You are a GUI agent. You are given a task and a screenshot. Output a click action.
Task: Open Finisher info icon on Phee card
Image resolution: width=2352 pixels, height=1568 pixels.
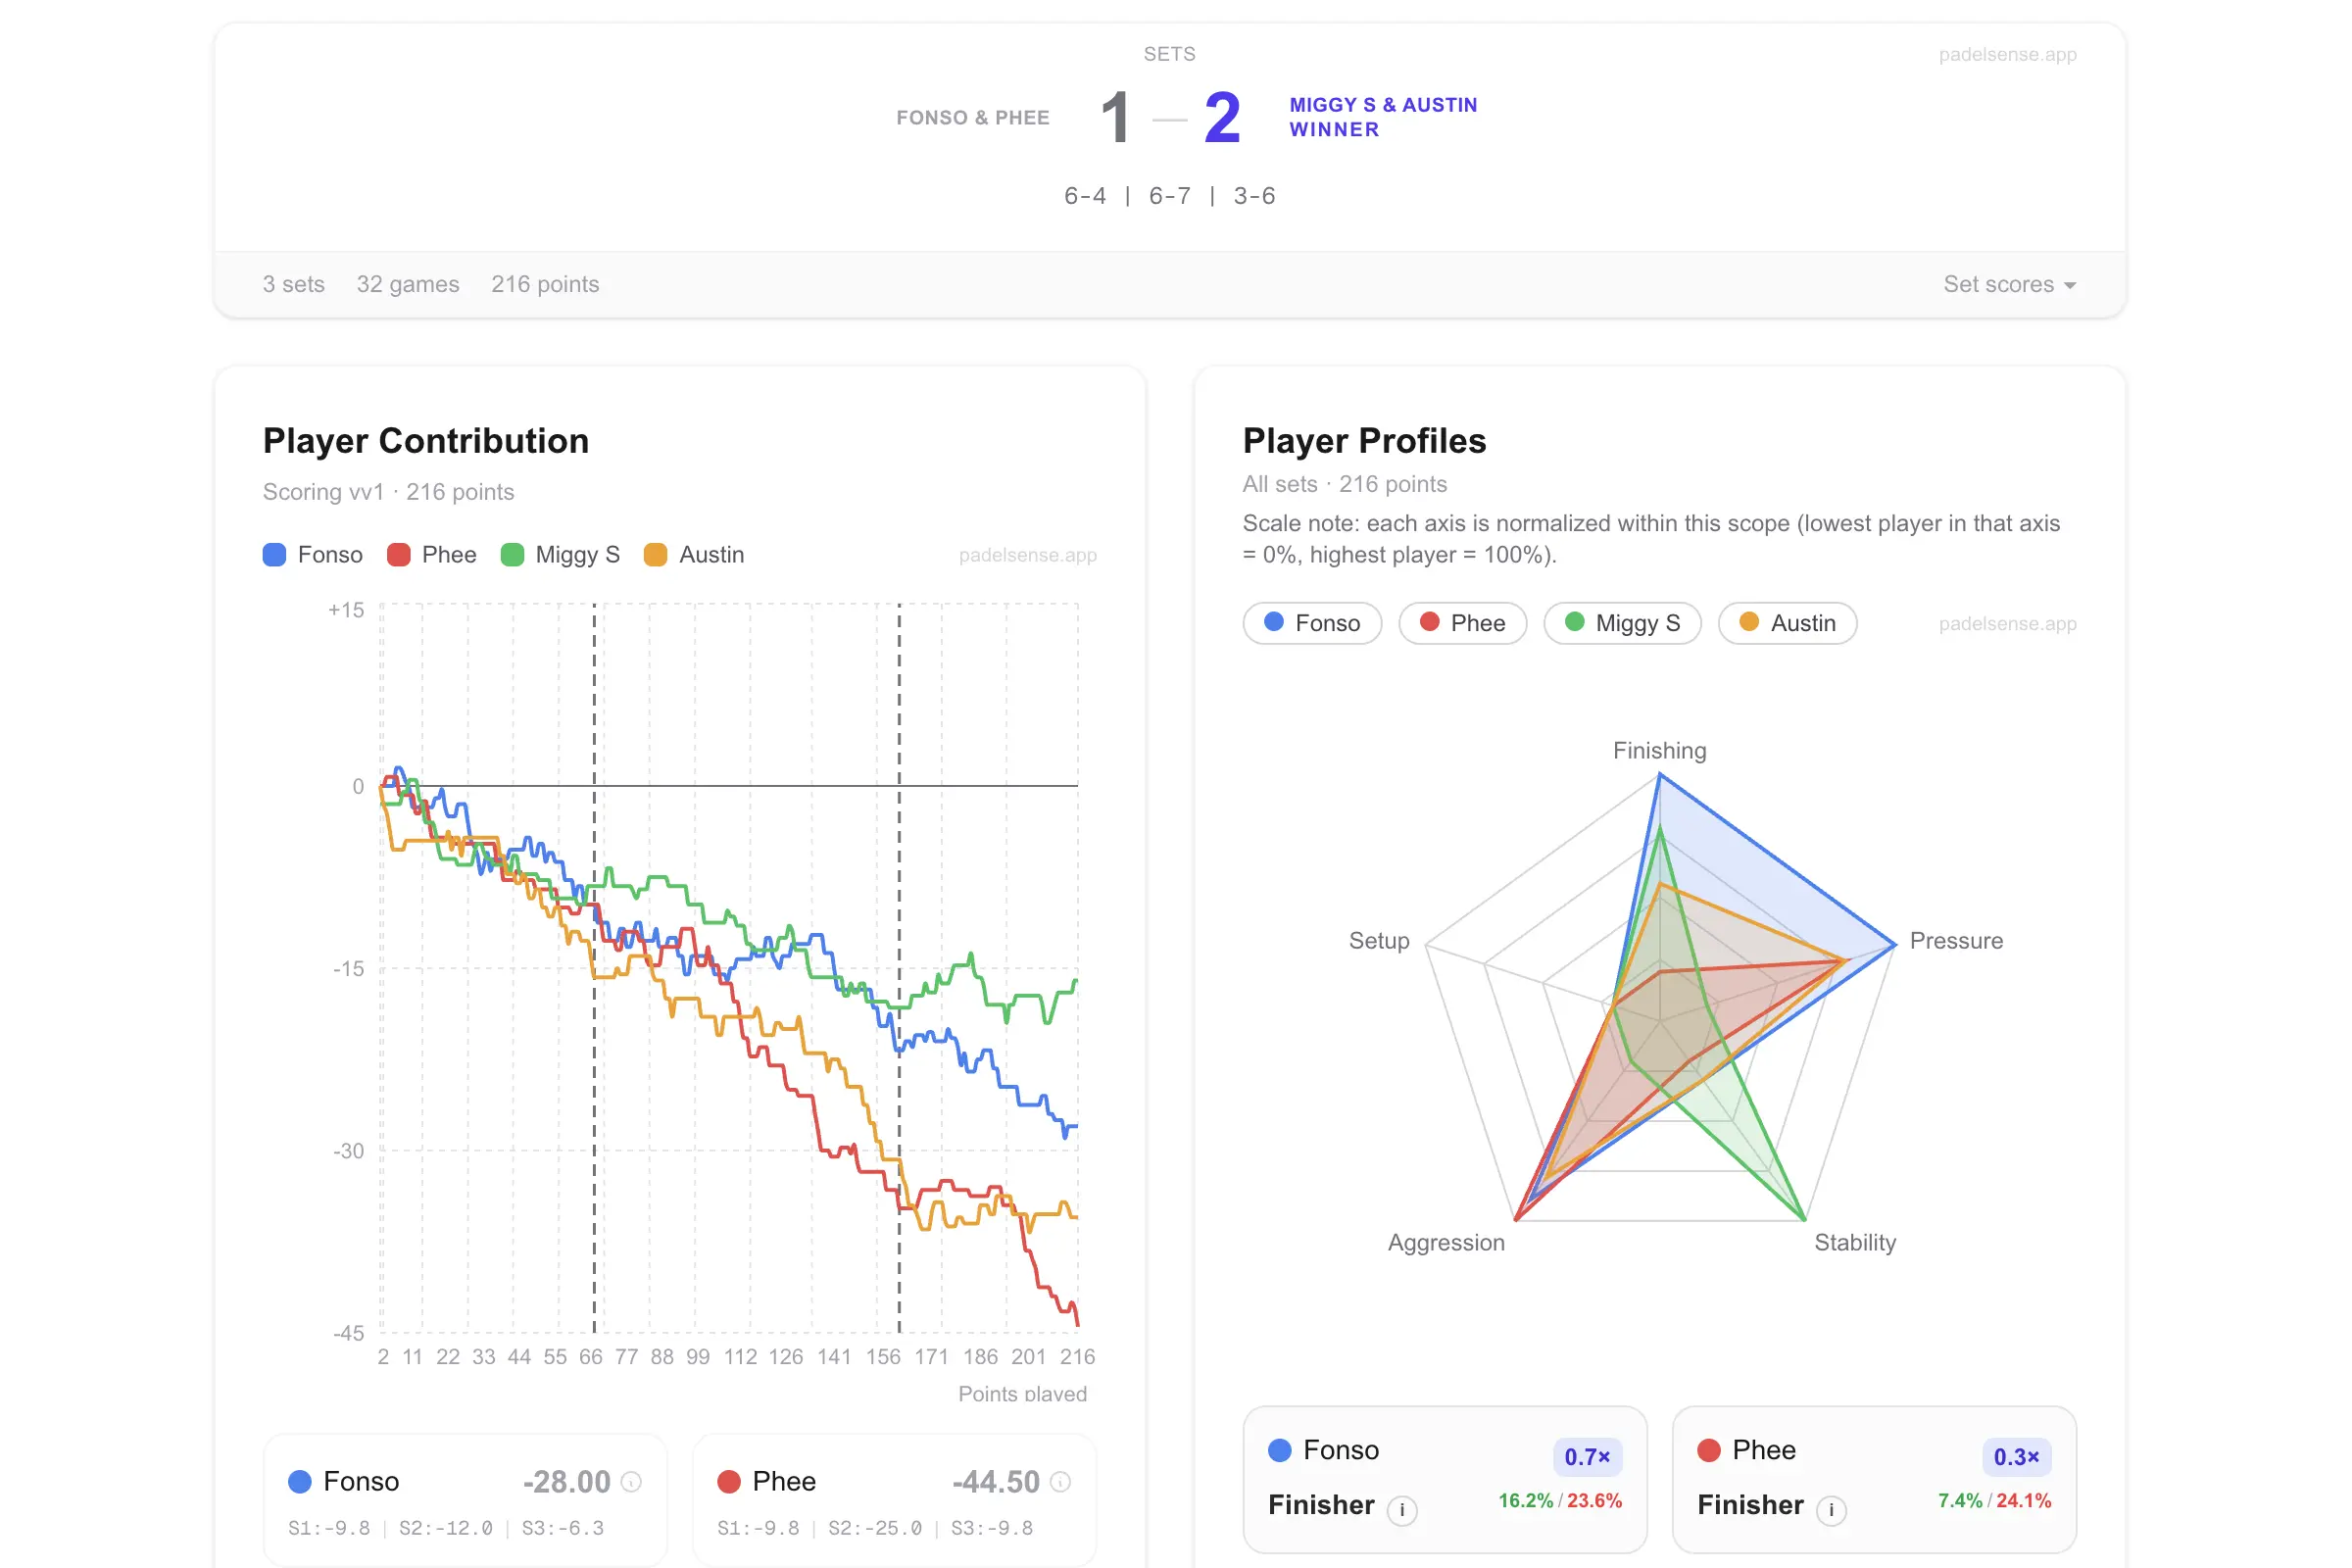click(1831, 1510)
